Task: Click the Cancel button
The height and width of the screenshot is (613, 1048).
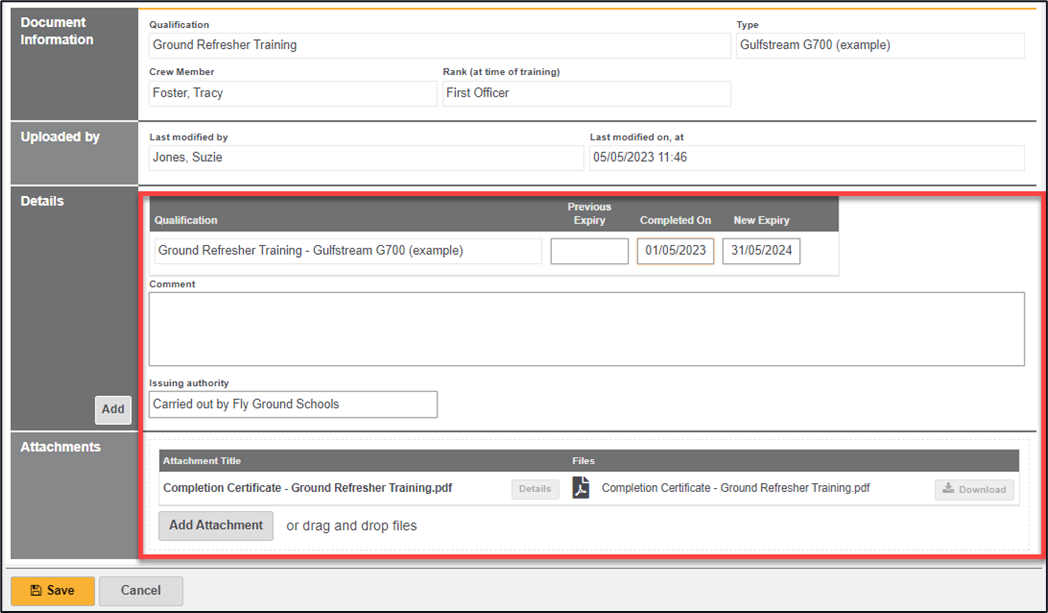Action: [141, 590]
